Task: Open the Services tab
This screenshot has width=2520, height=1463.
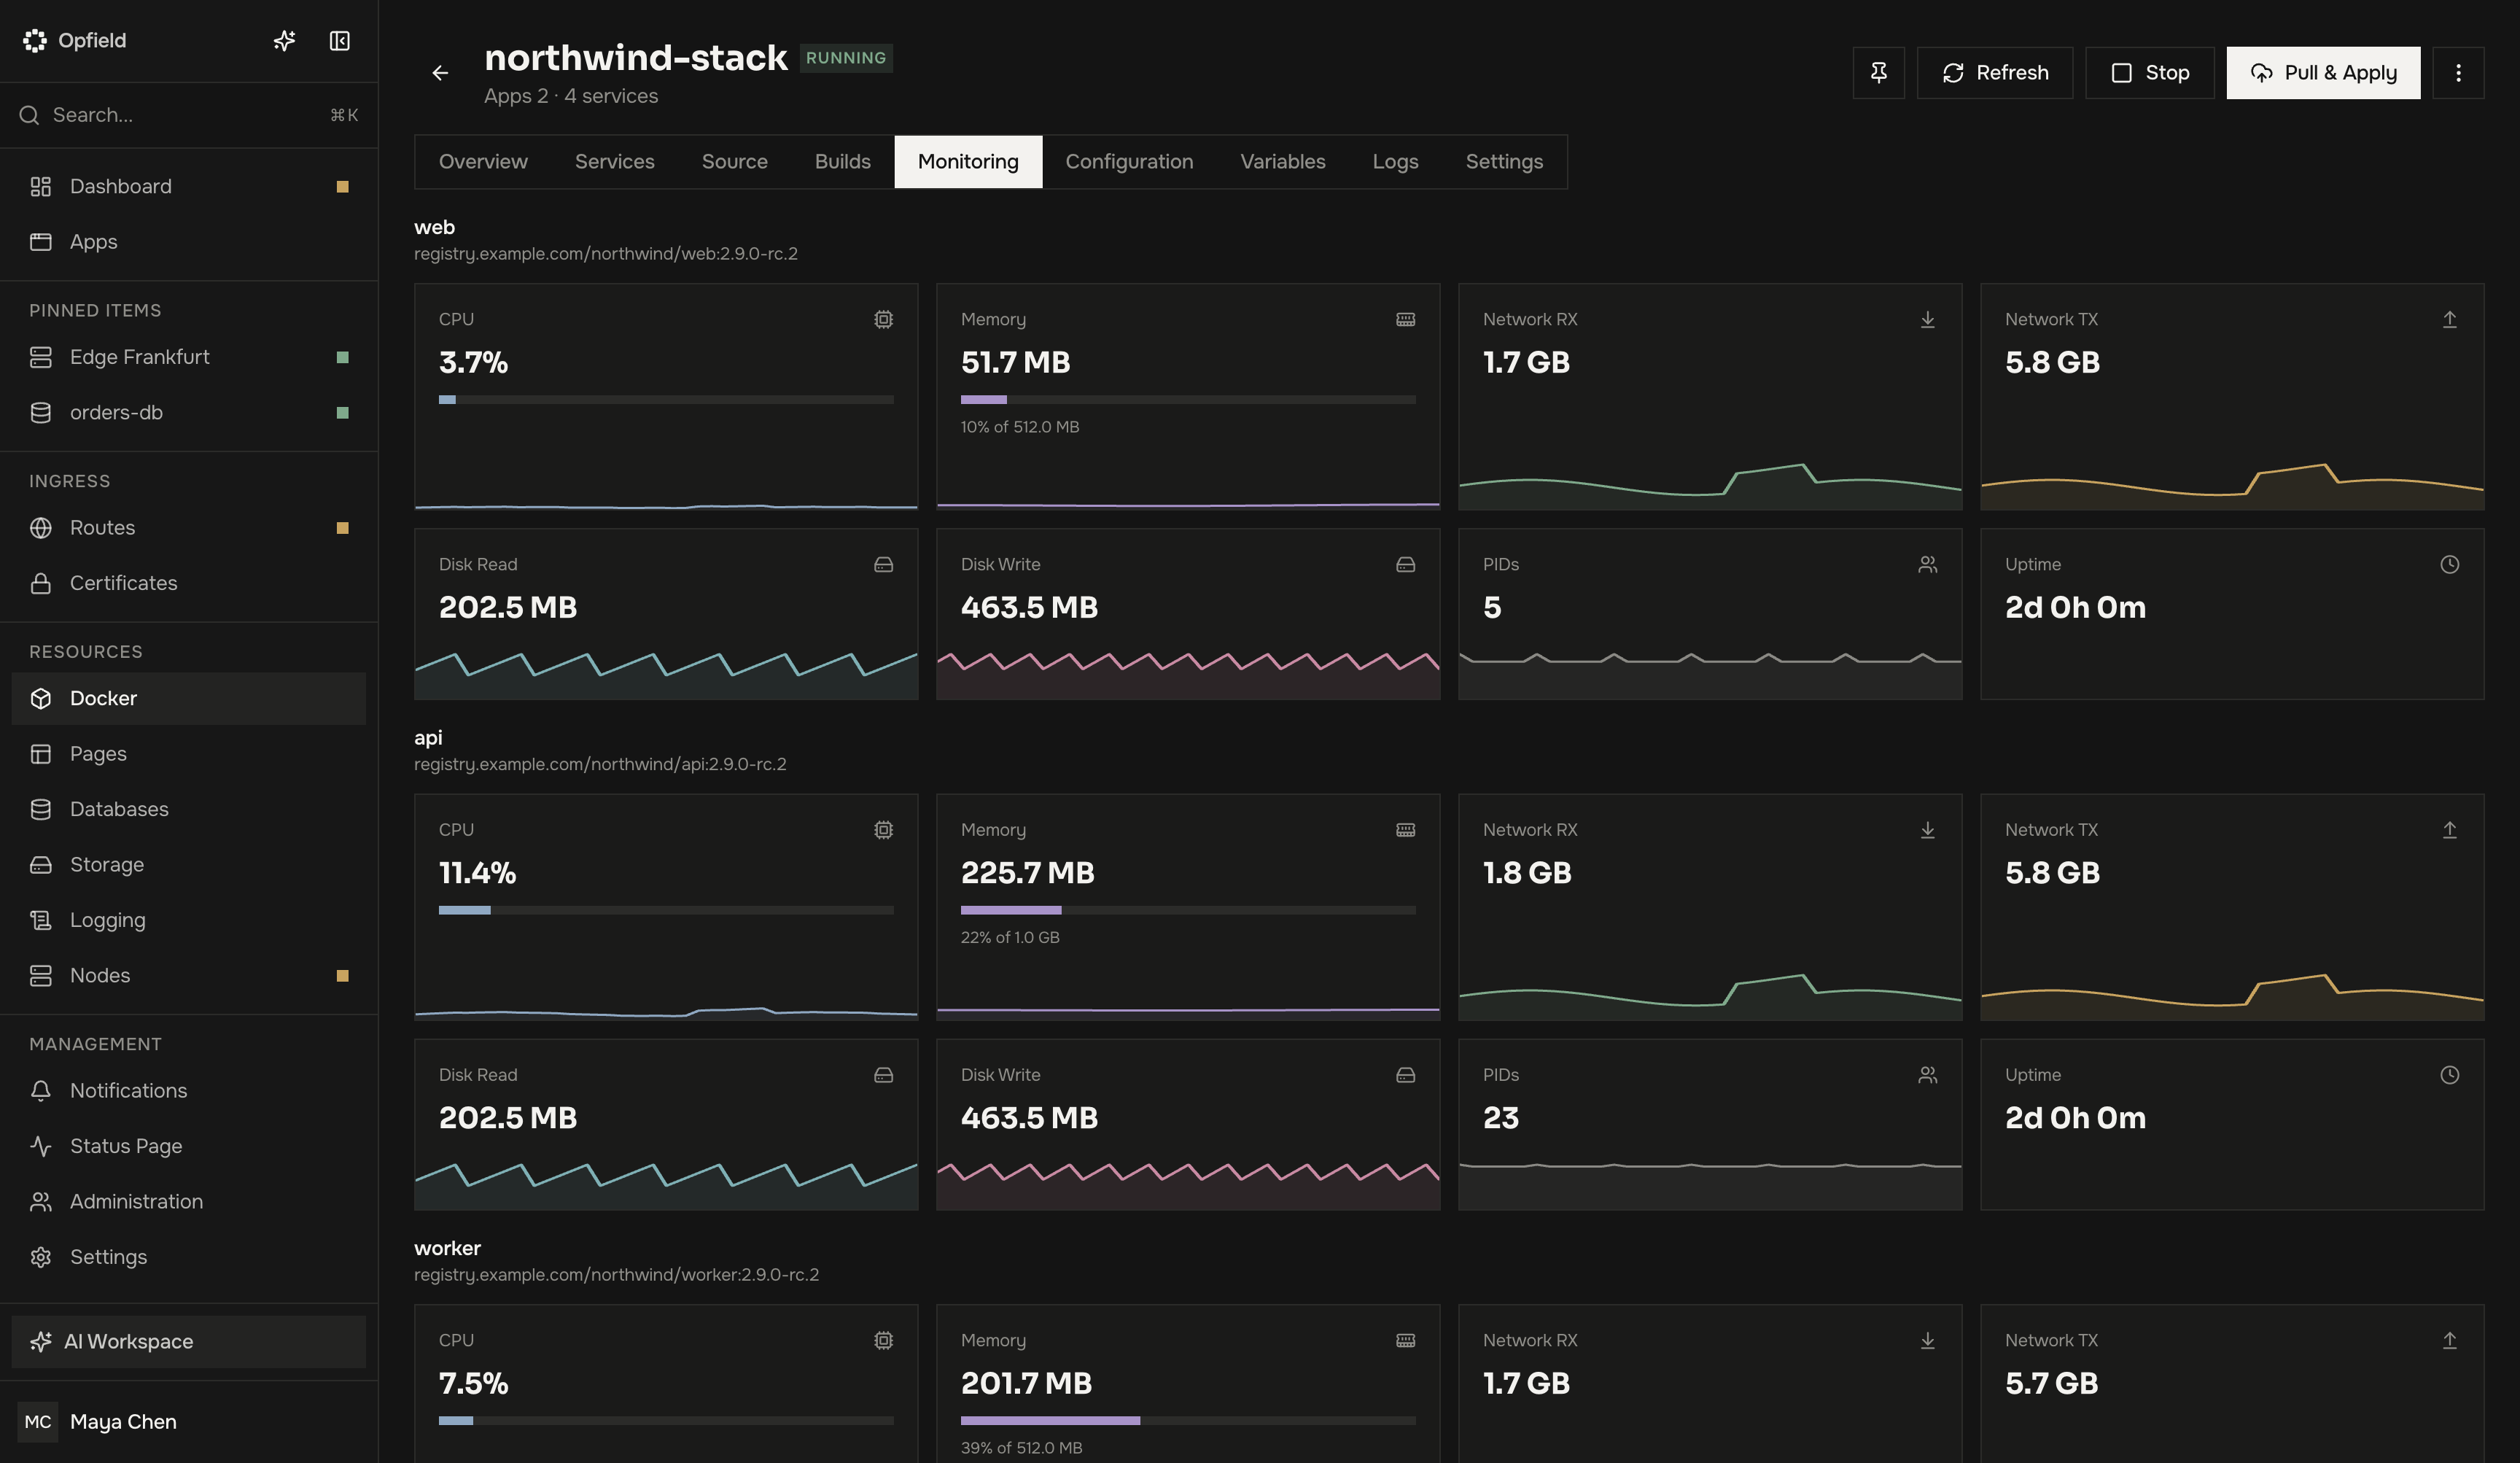Action: pos(614,162)
